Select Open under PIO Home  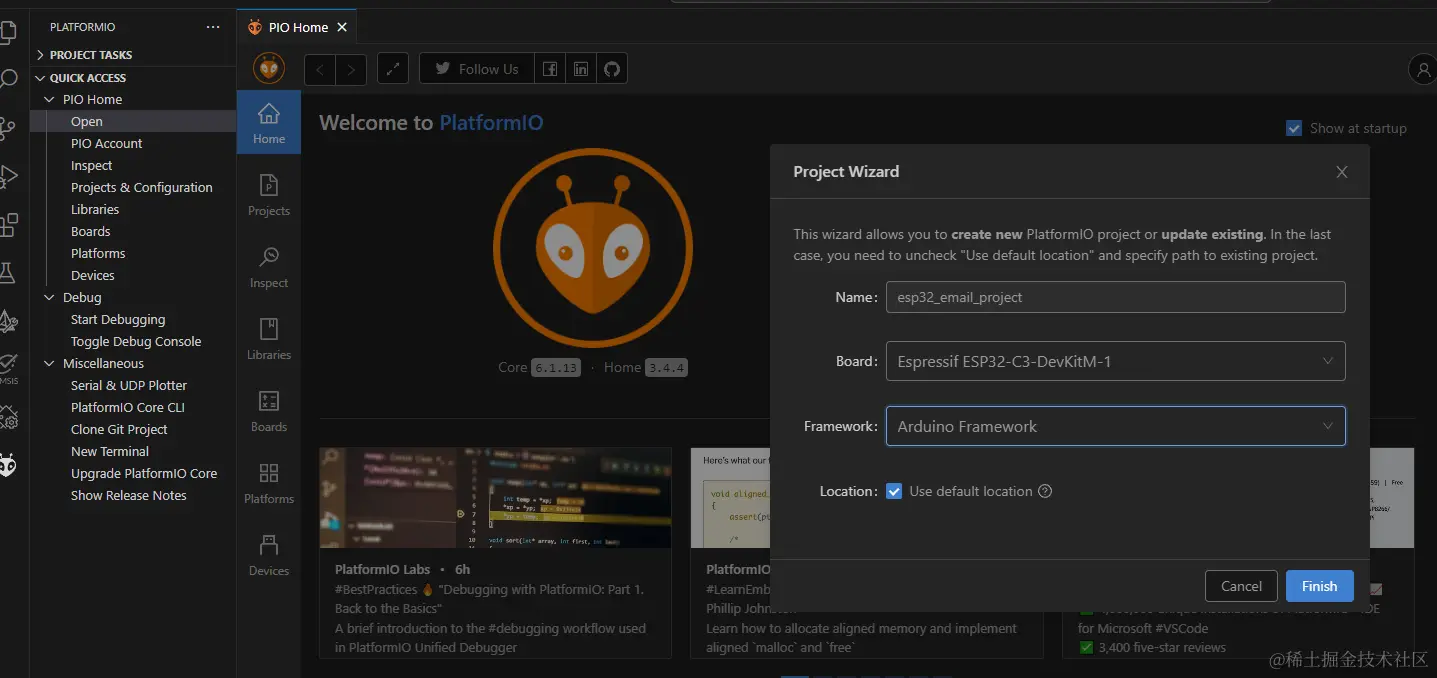(133, 121)
